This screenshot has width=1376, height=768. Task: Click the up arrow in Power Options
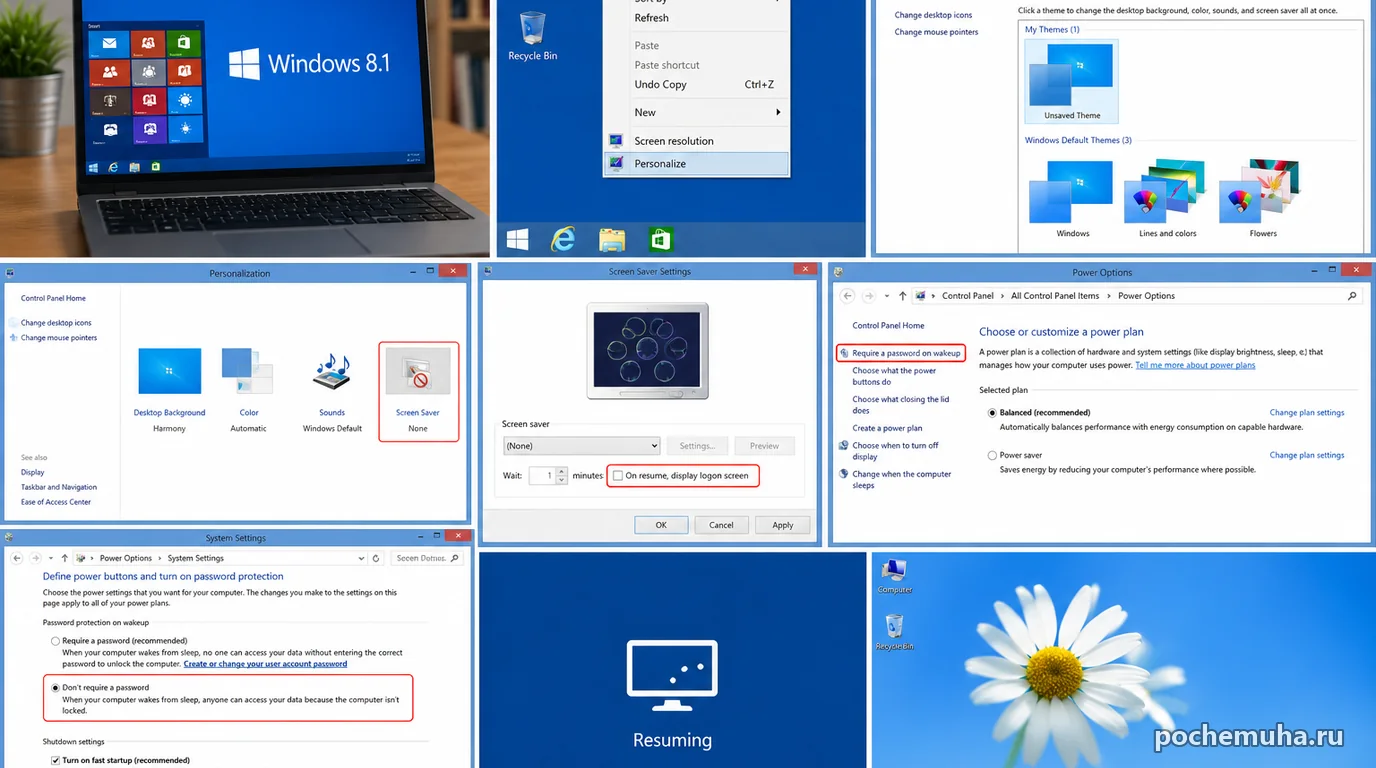point(902,296)
